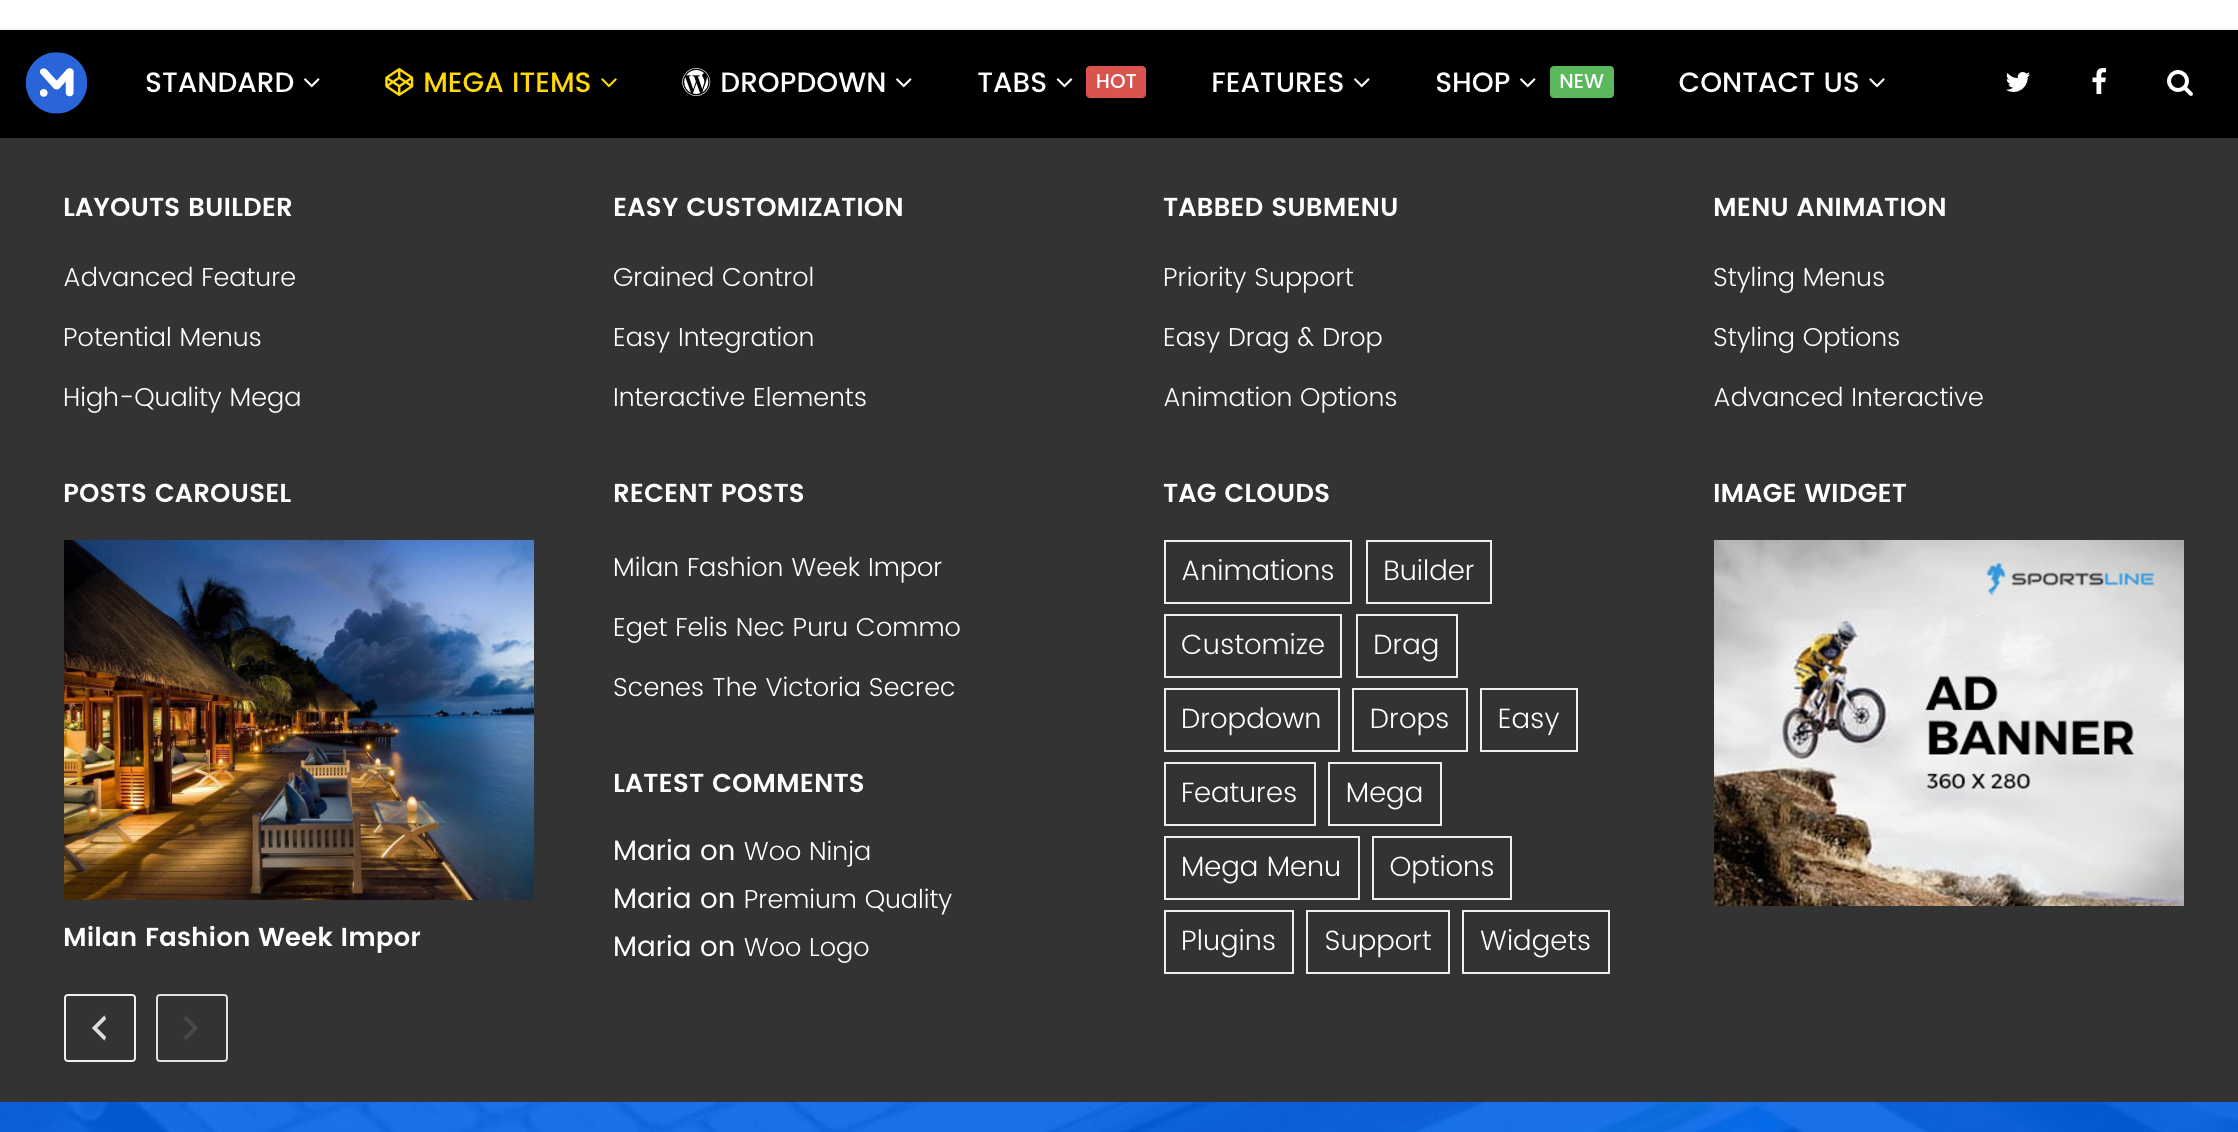Viewport: 2238px width, 1132px height.
Task: Click the WordPress logo beside DROPDOWN
Action: pos(696,82)
